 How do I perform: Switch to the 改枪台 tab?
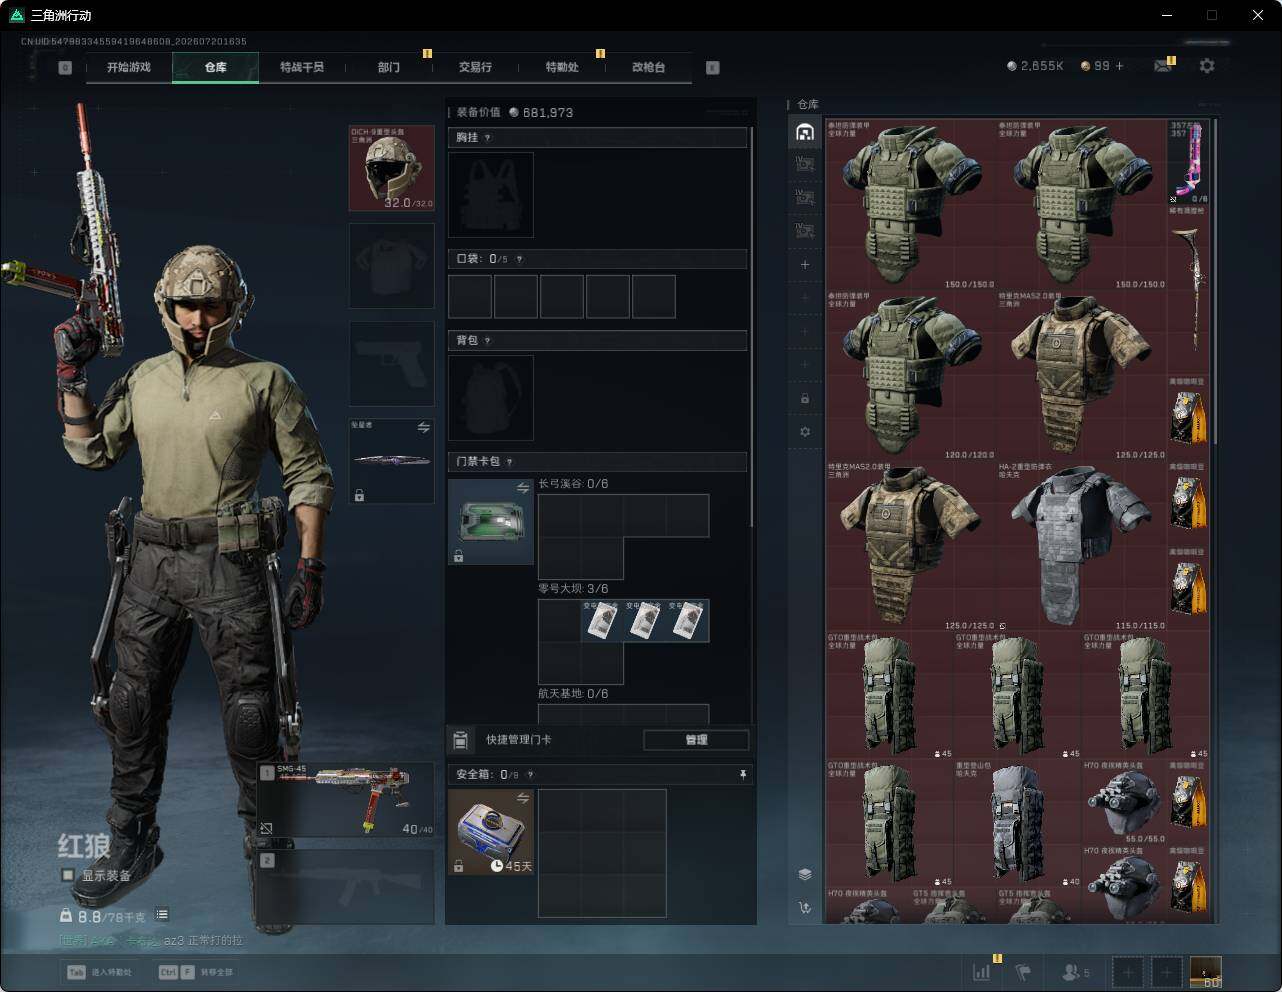[648, 67]
